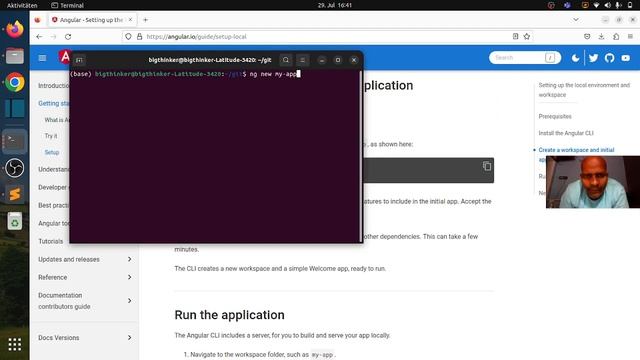Open the Firefox extensions icon

coord(616,36)
